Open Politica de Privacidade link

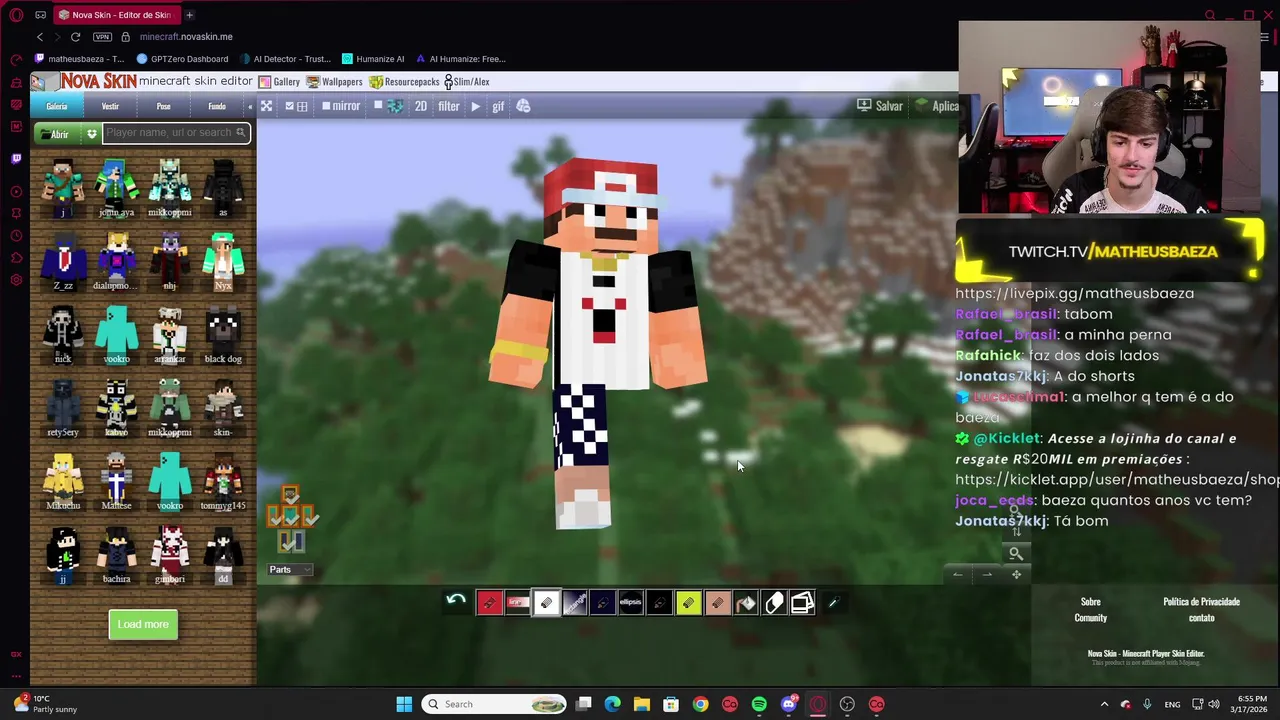click(x=1201, y=602)
